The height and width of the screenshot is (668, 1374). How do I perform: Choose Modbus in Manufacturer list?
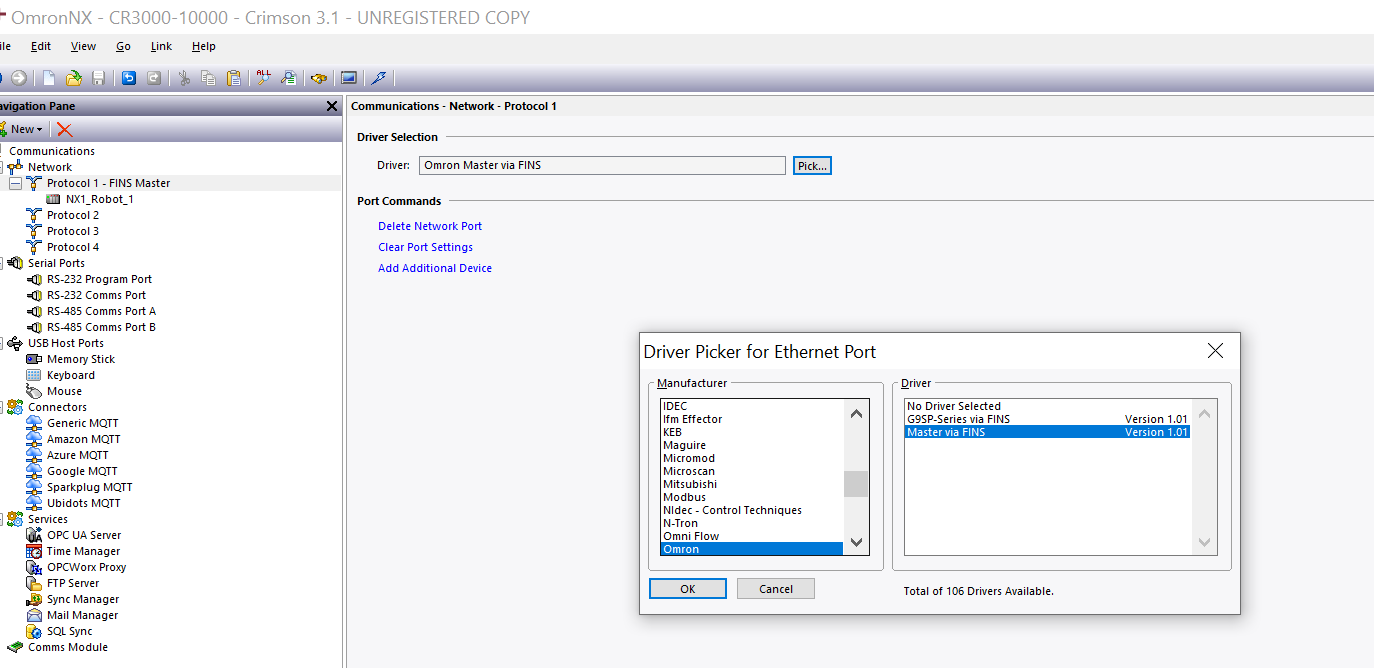tap(752, 497)
